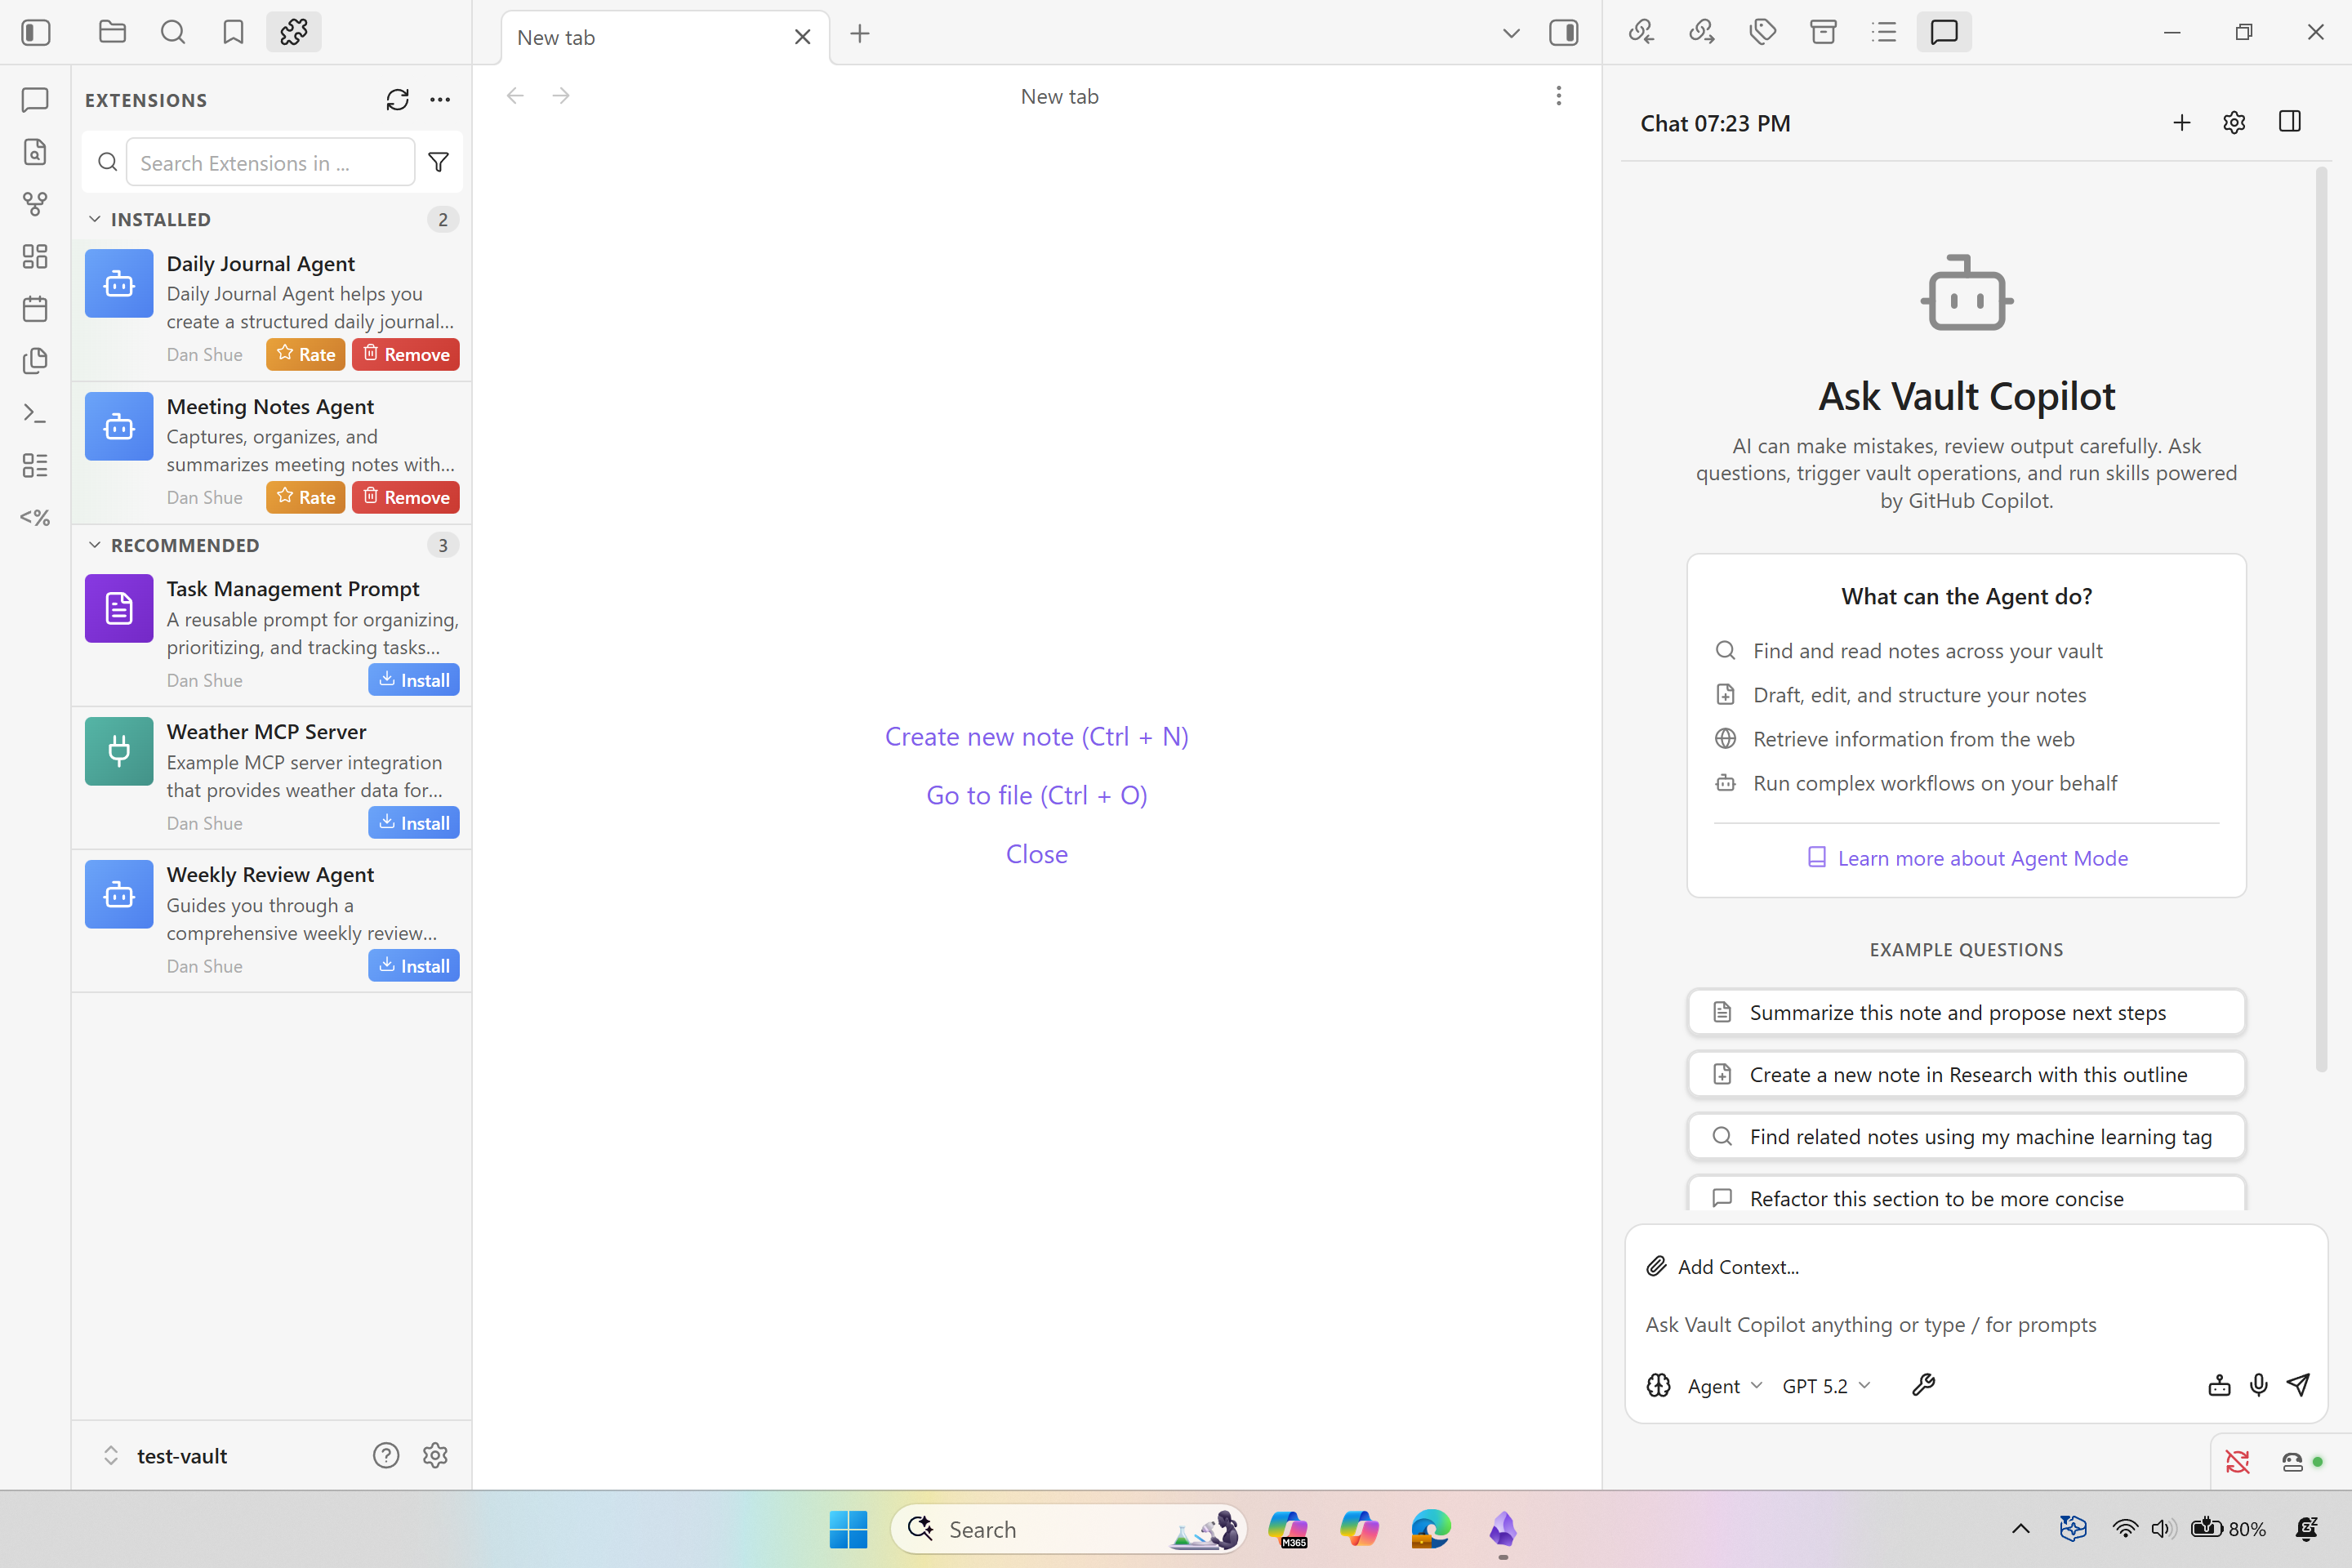Click the microphone voice input icon
Image resolution: width=2352 pixels, height=1568 pixels.
[2258, 1385]
